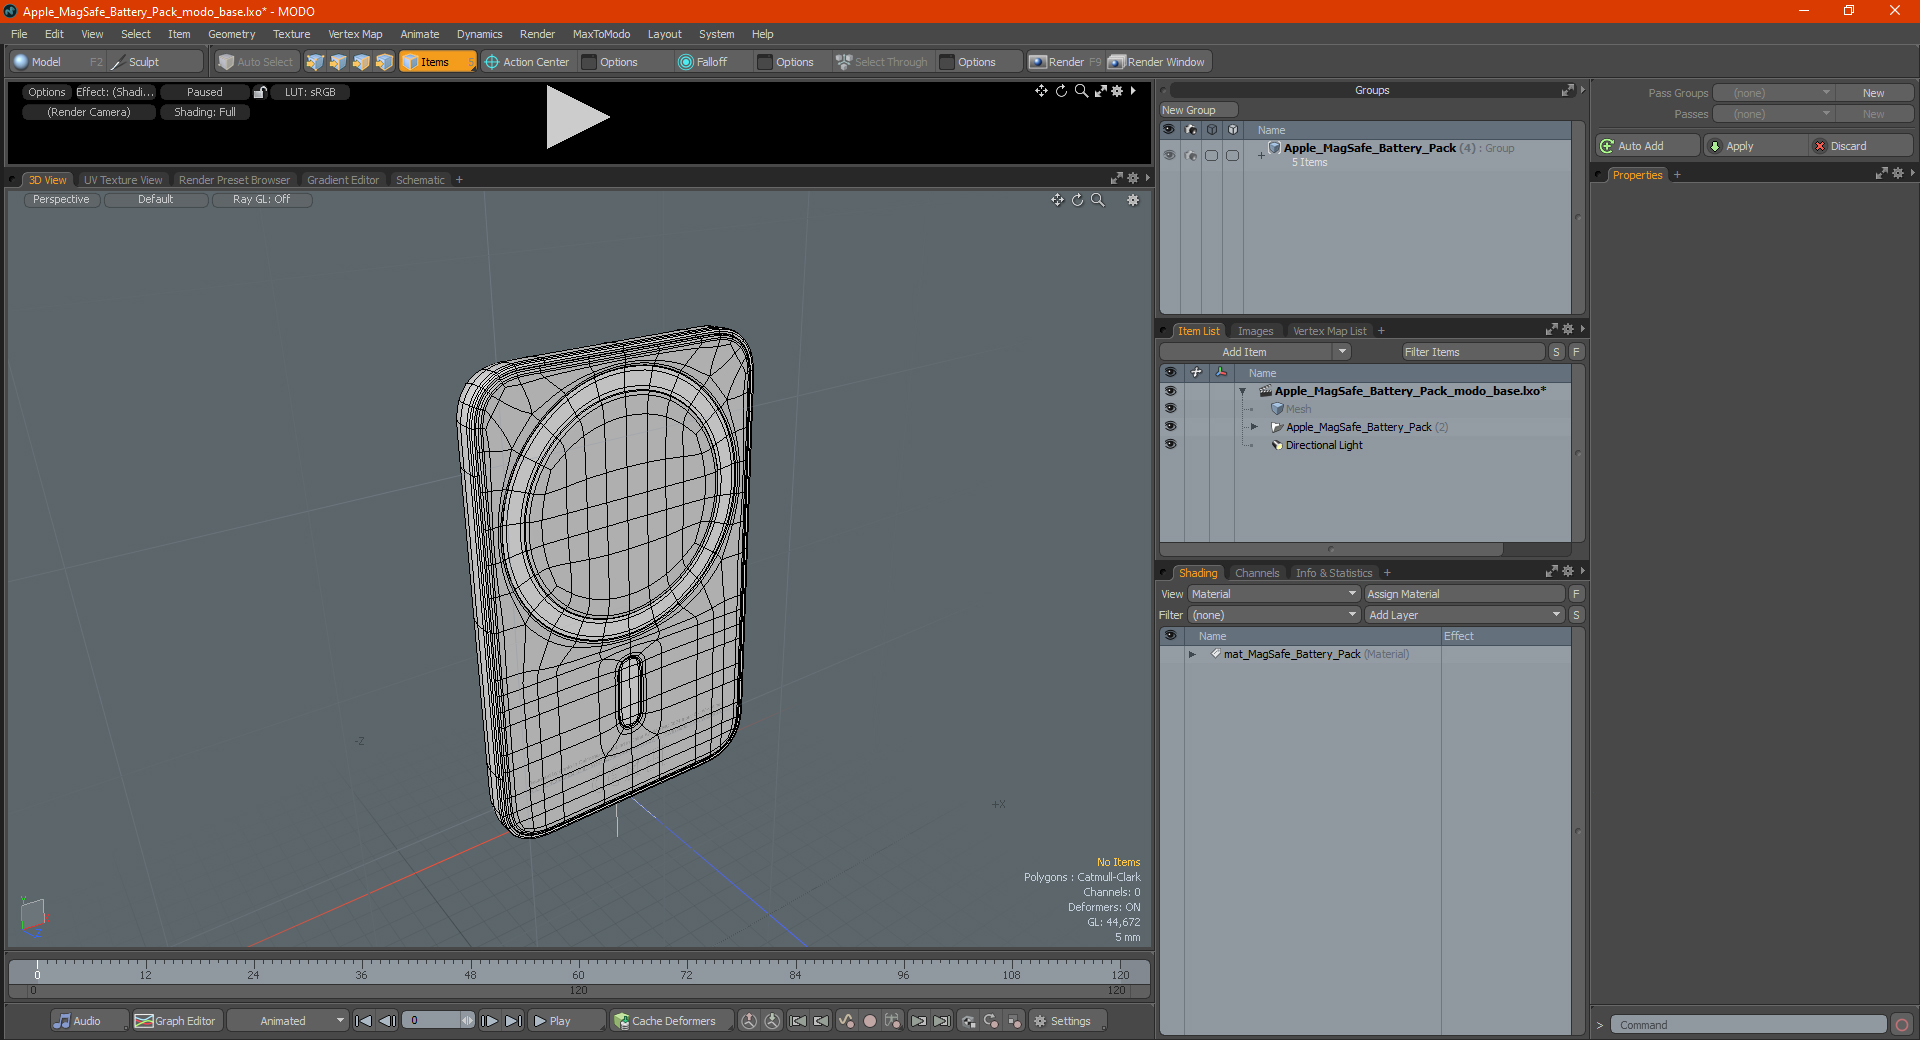
Task: Expand mat_MagSafe_Battery_Pack material
Action: click(x=1192, y=654)
